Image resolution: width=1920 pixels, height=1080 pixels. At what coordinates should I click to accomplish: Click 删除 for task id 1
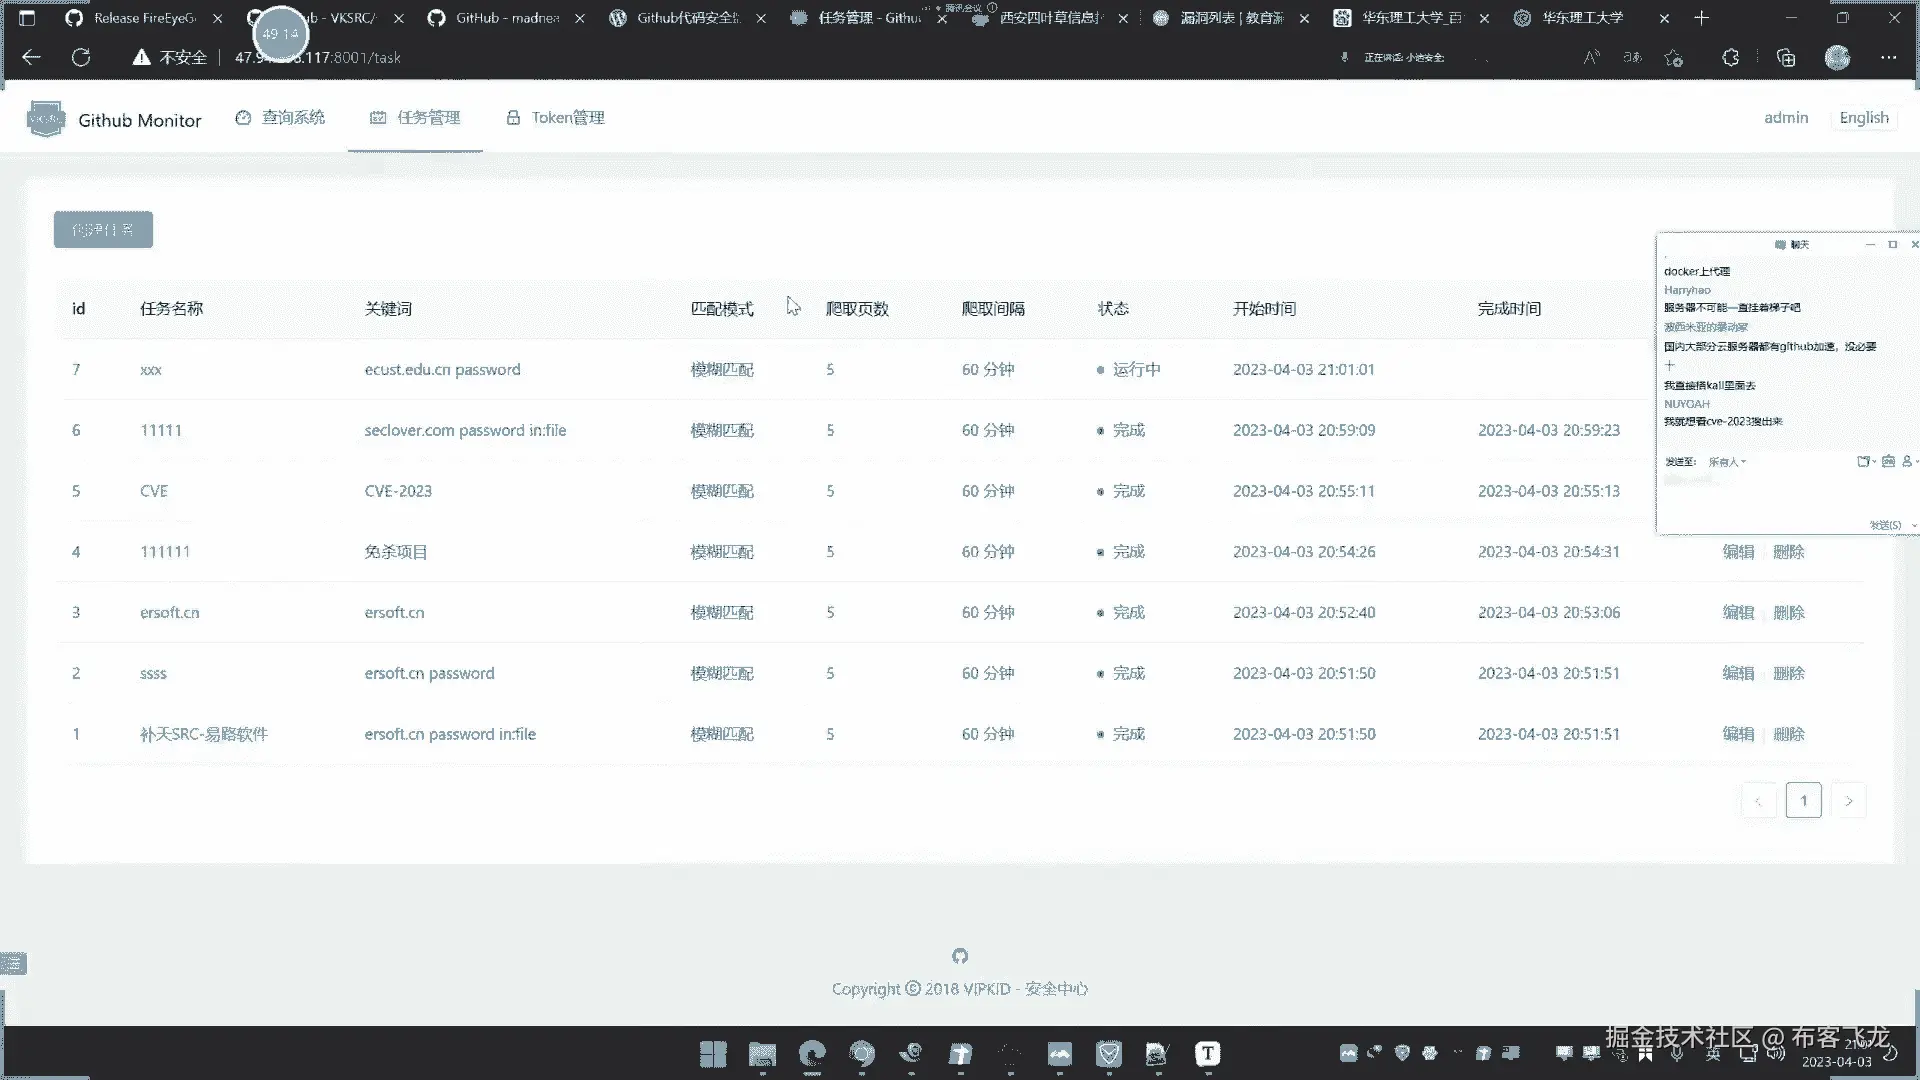[1788, 733]
